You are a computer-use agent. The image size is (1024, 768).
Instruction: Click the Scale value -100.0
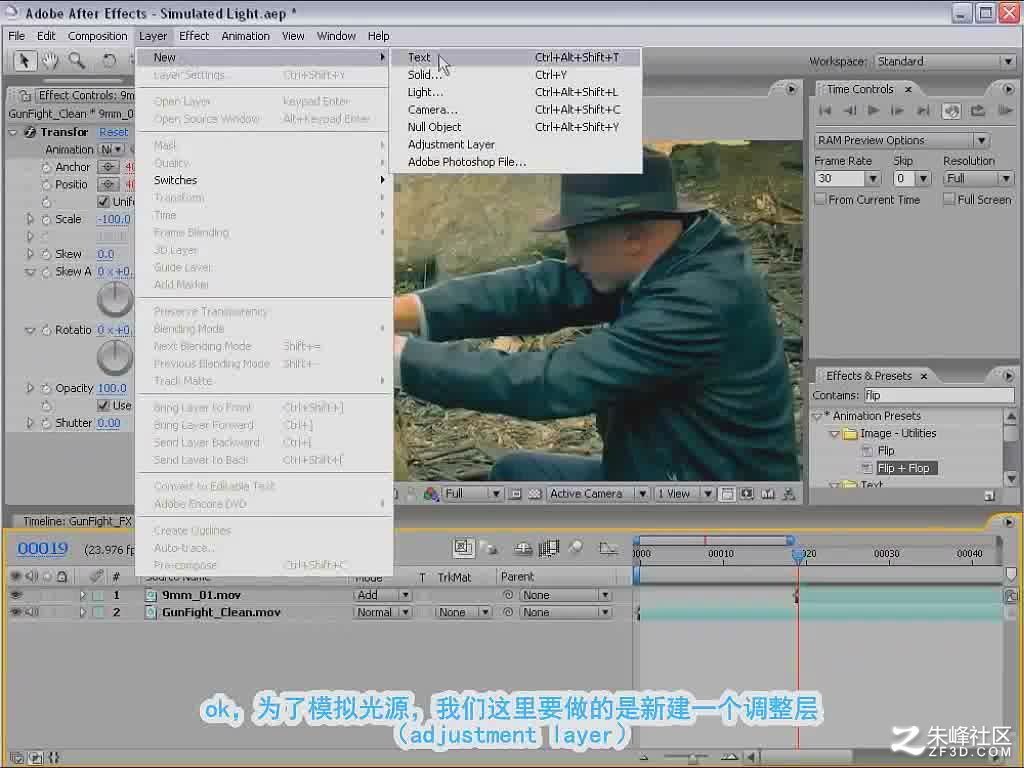coord(114,219)
